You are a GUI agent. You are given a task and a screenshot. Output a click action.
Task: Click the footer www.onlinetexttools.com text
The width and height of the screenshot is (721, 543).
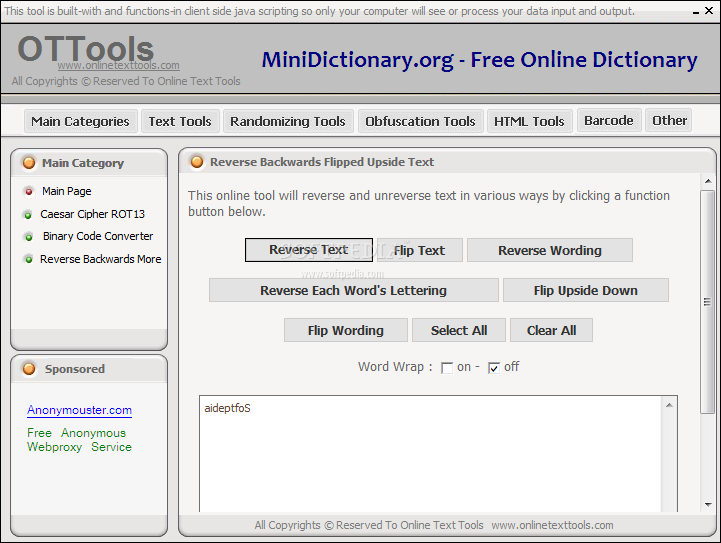[x=552, y=525]
